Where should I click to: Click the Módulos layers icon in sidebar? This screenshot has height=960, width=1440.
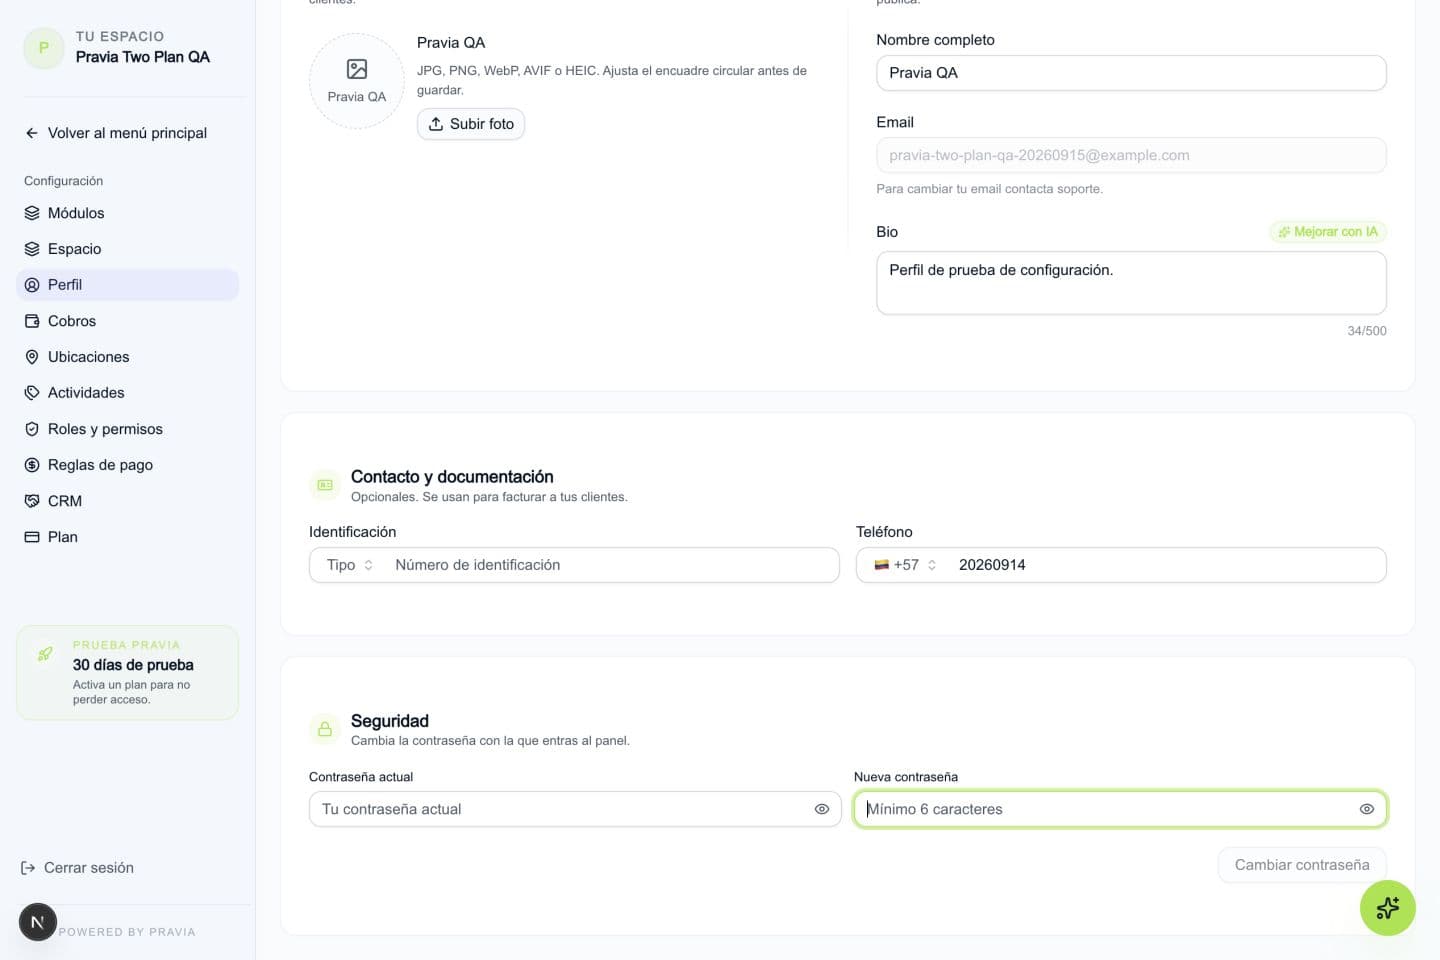(32, 213)
